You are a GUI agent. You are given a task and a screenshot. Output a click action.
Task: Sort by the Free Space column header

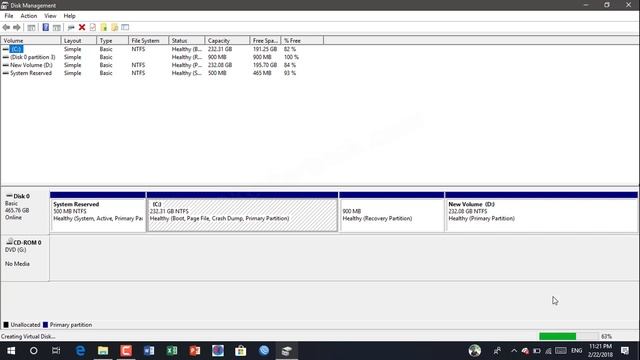coord(265,40)
